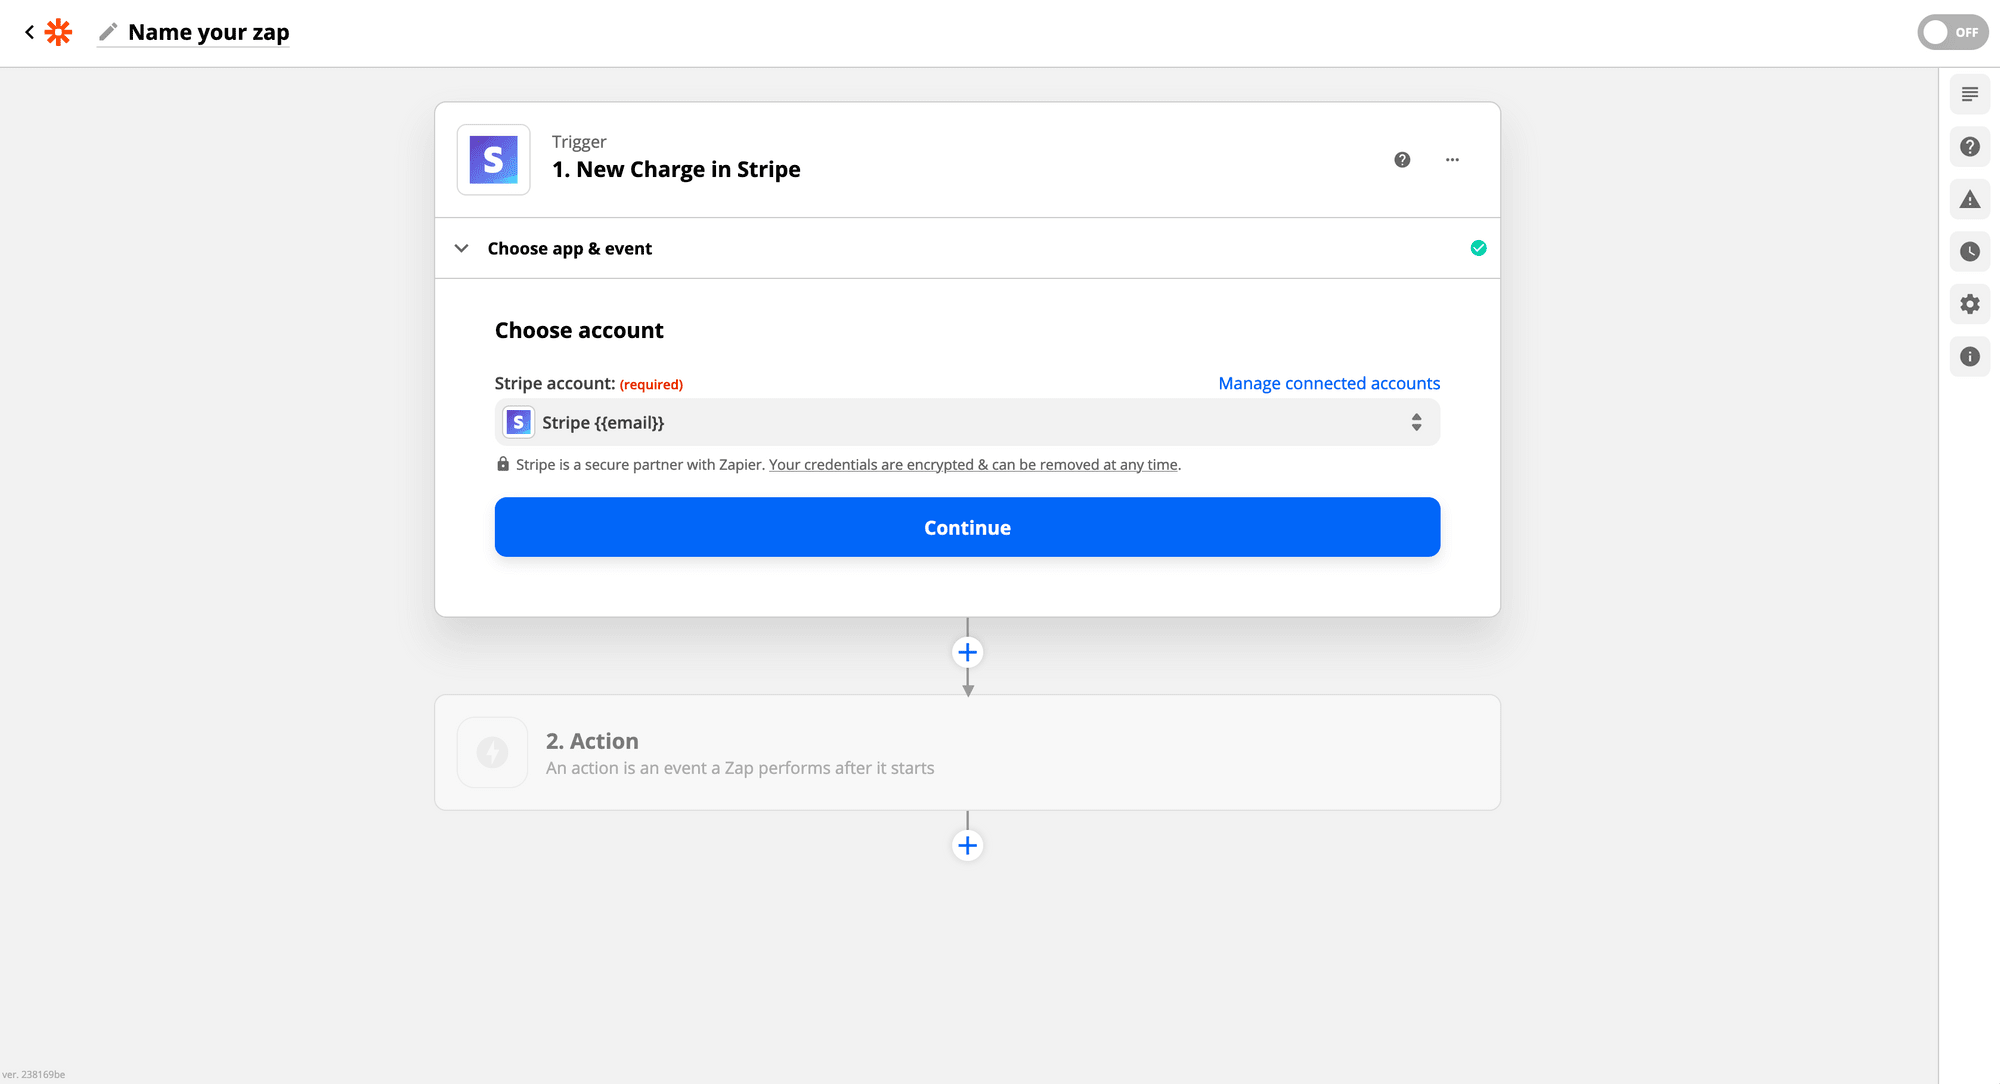
Task: Show the zap info details icon
Action: click(1969, 357)
